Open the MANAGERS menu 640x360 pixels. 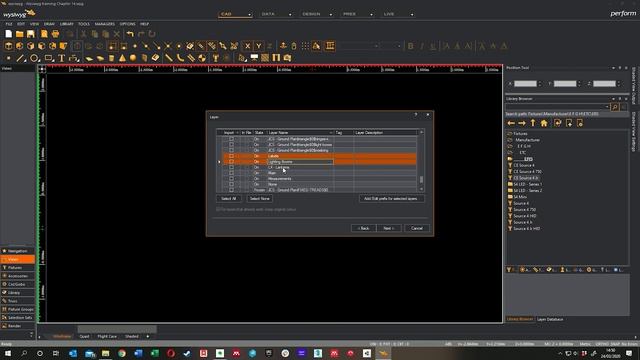click(x=104, y=24)
